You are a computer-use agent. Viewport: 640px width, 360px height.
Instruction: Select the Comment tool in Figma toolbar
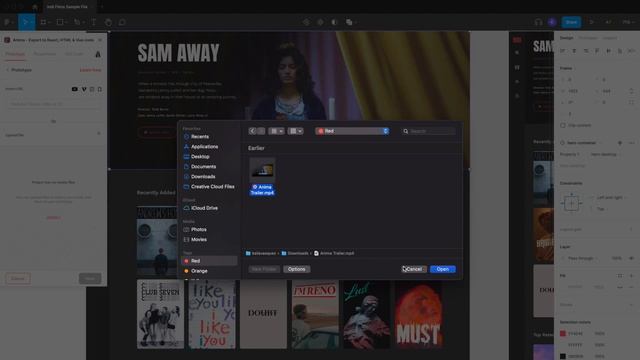[122, 22]
